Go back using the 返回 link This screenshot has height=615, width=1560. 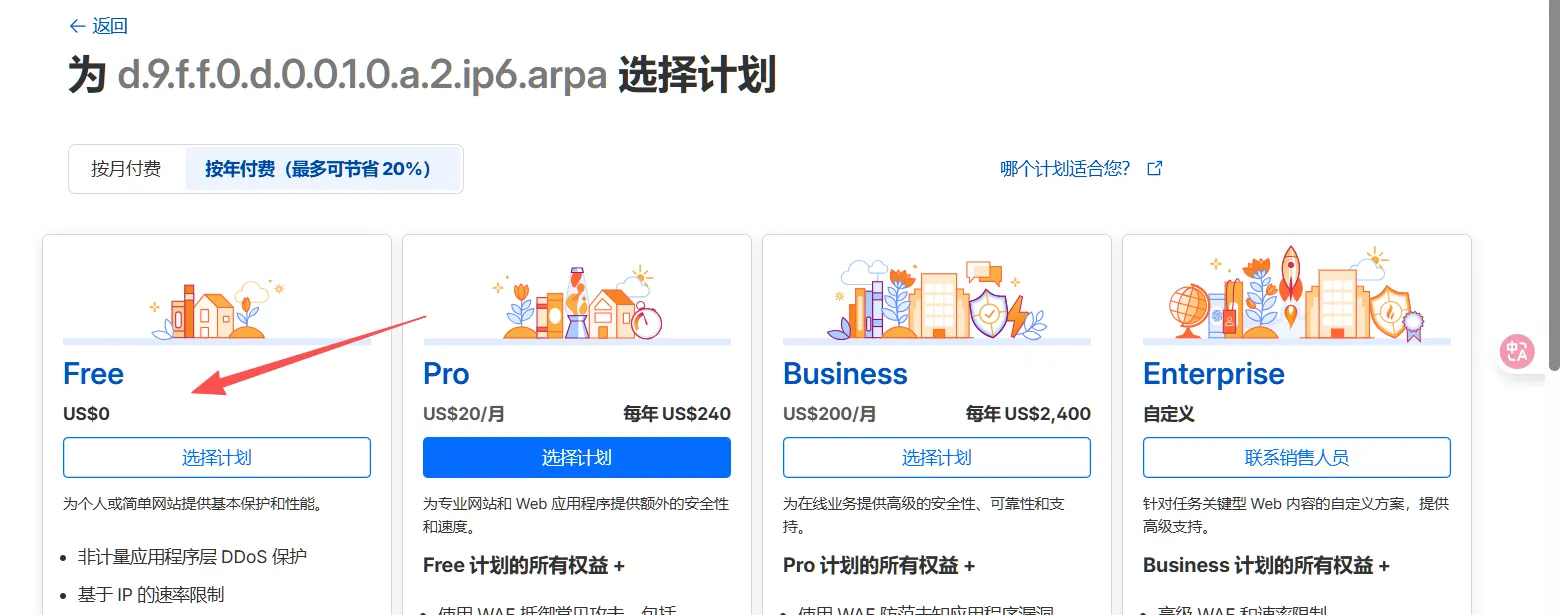coord(109,27)
